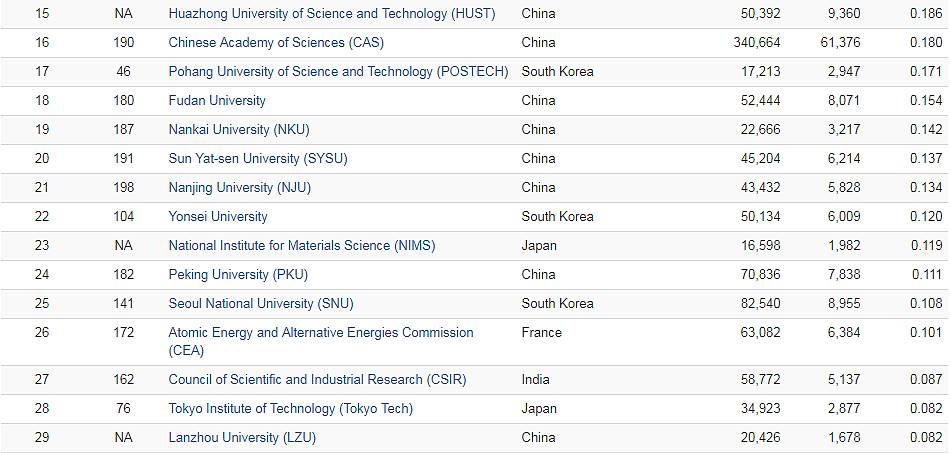This screenshot has height=453, width=950.
Task: Click Sun Yat-sen University (SYSU) link
Action: pyautogui.click(x=258, y=159)
